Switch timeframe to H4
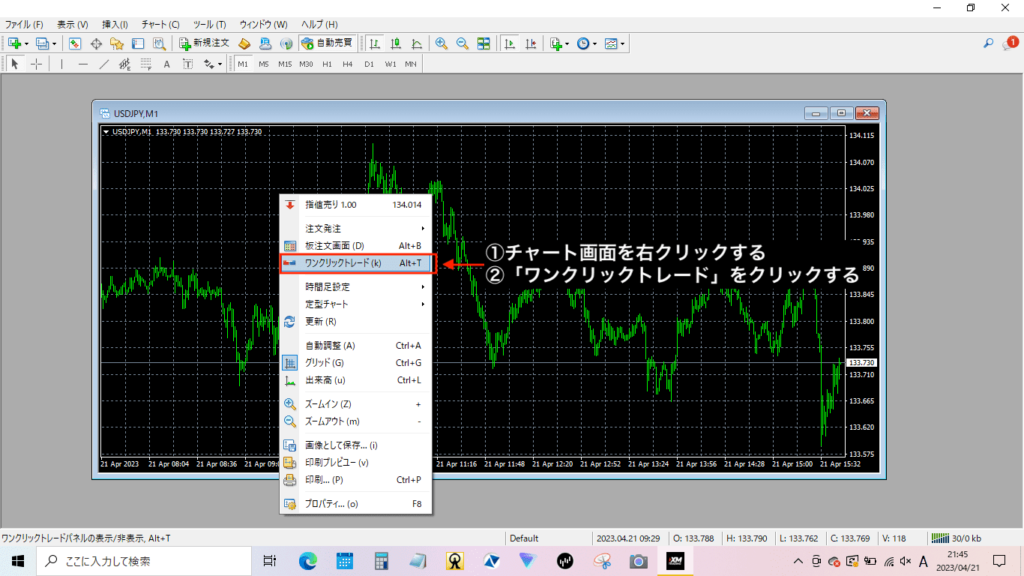 click(x=347, y=64)
